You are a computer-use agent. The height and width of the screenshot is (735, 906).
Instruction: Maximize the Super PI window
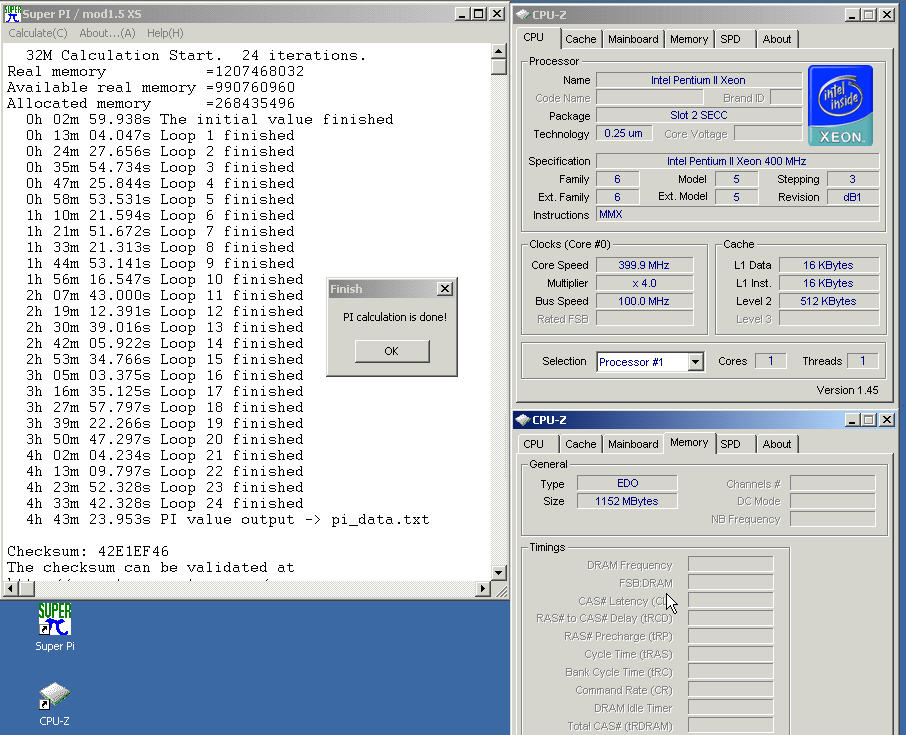[x=478, y=14]
